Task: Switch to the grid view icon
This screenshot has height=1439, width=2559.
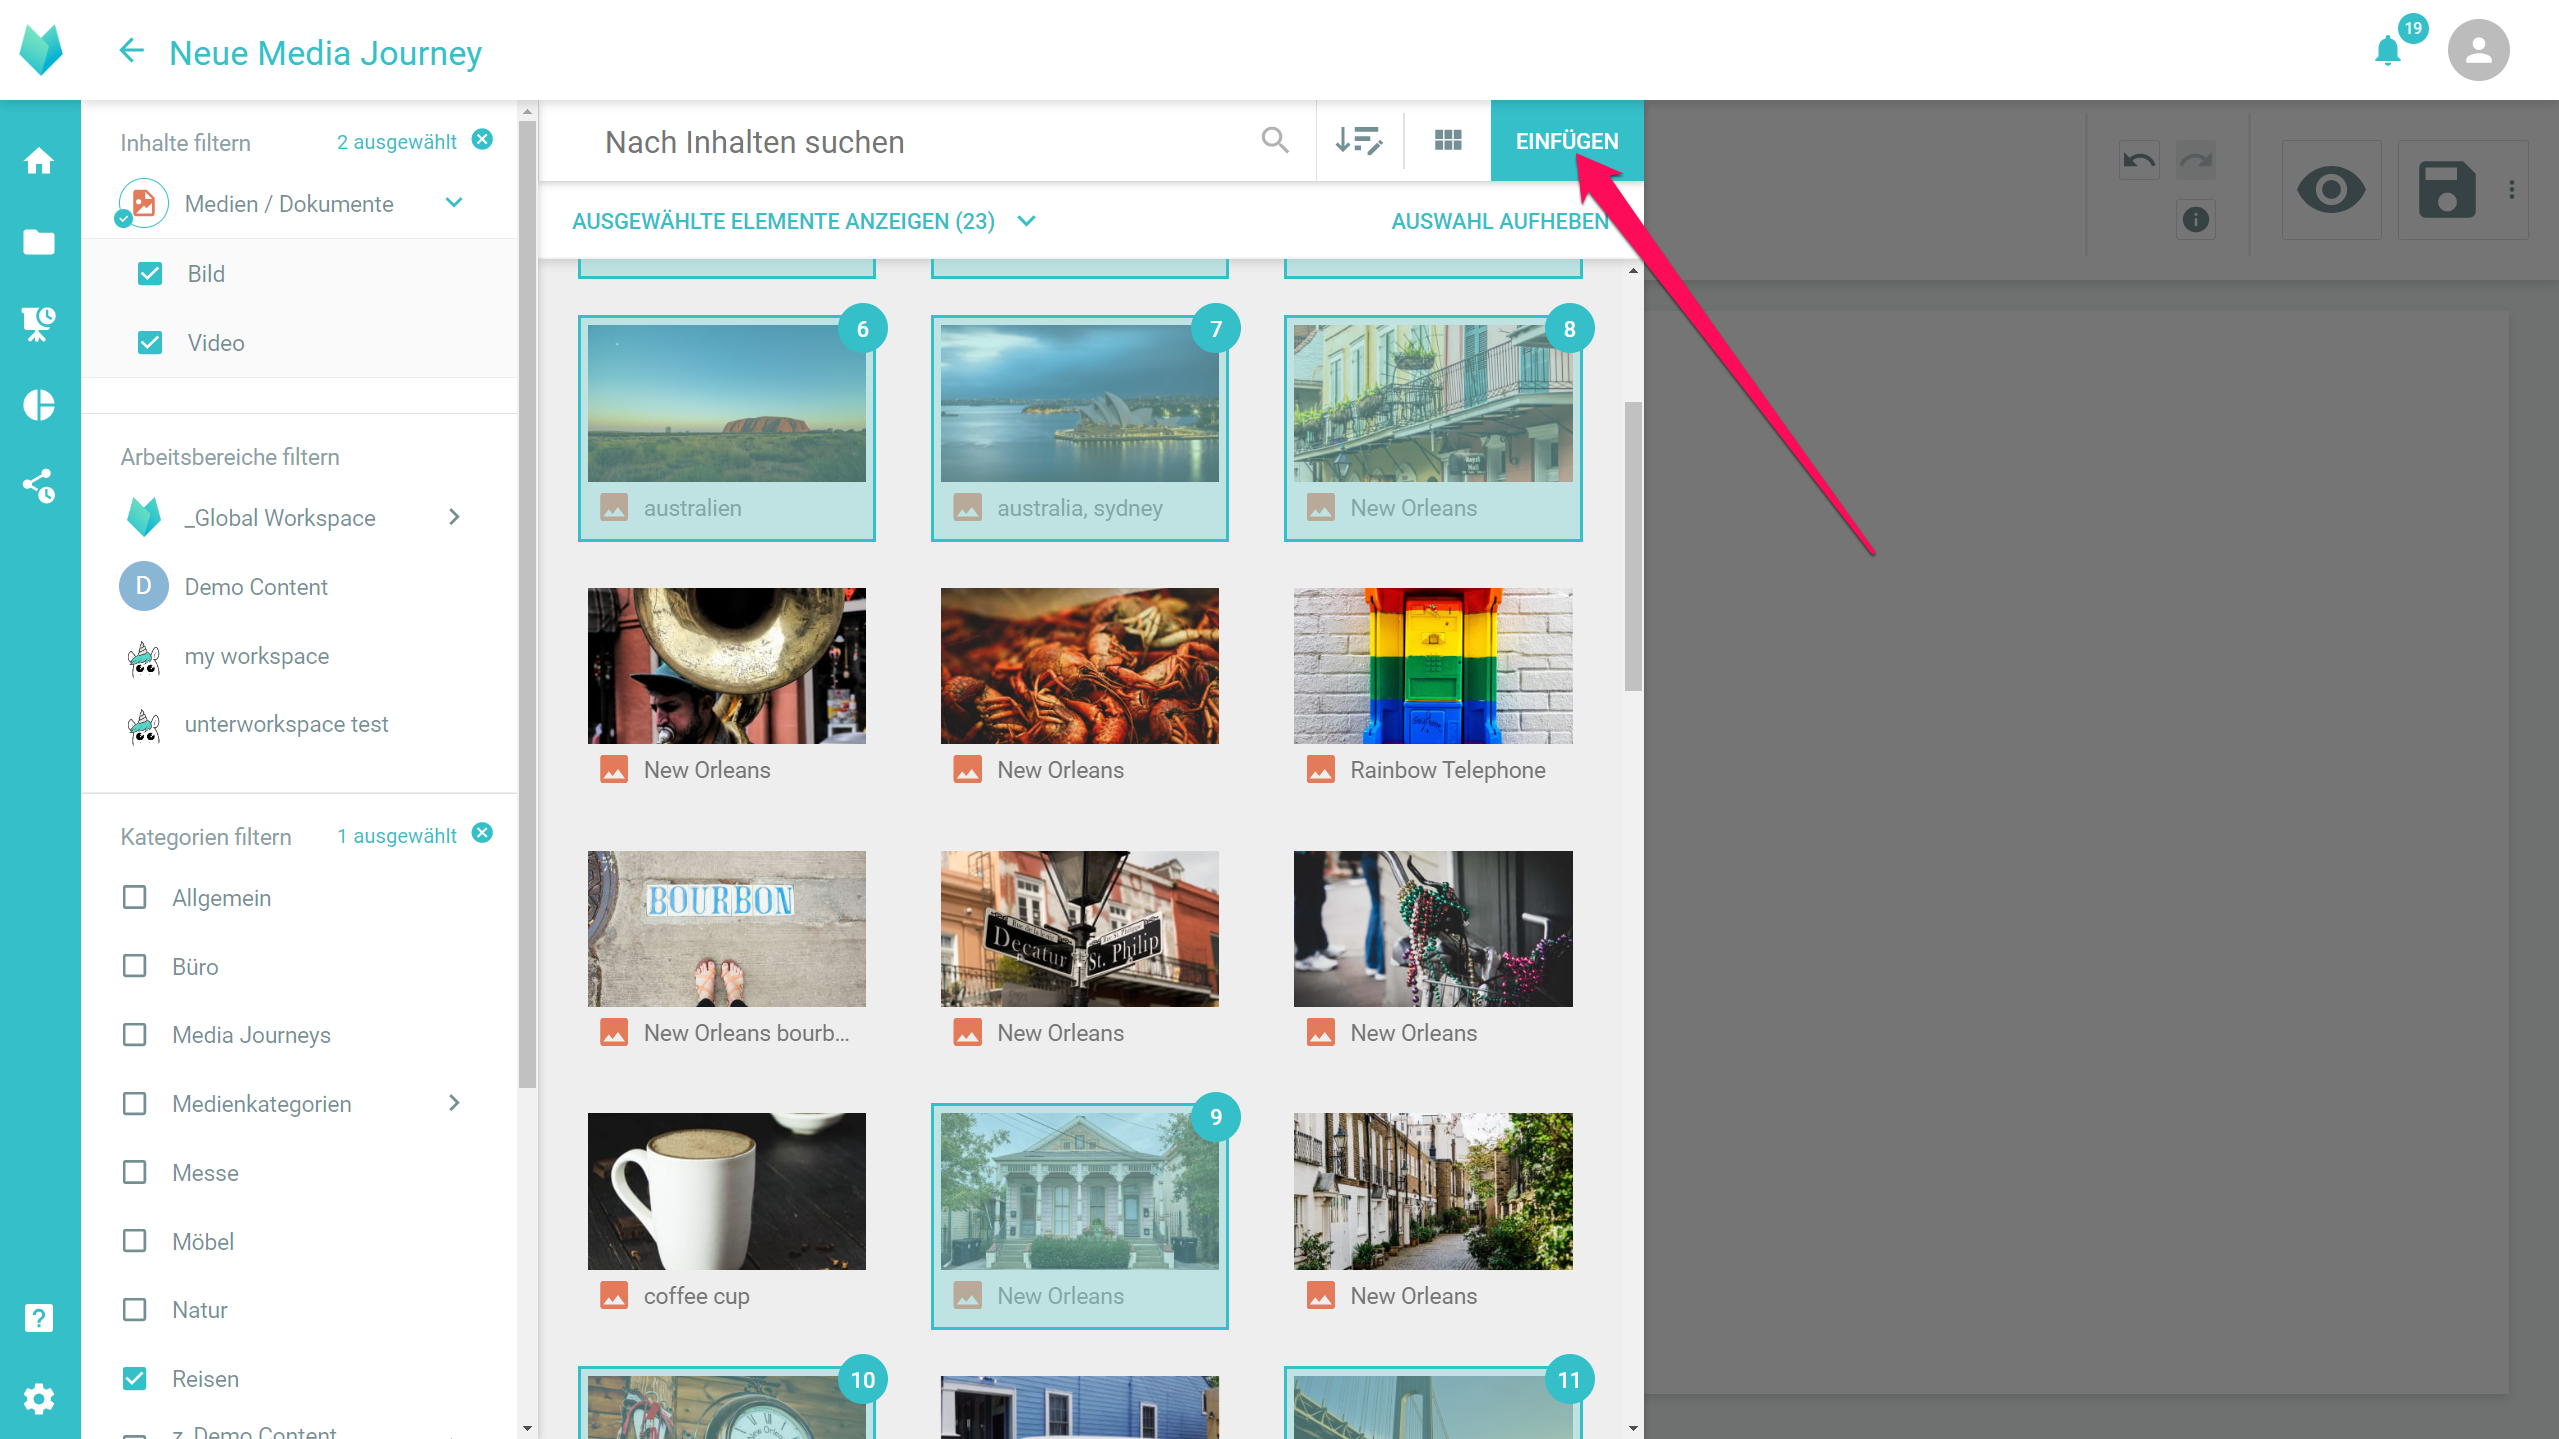Action: pos(1447,140)
